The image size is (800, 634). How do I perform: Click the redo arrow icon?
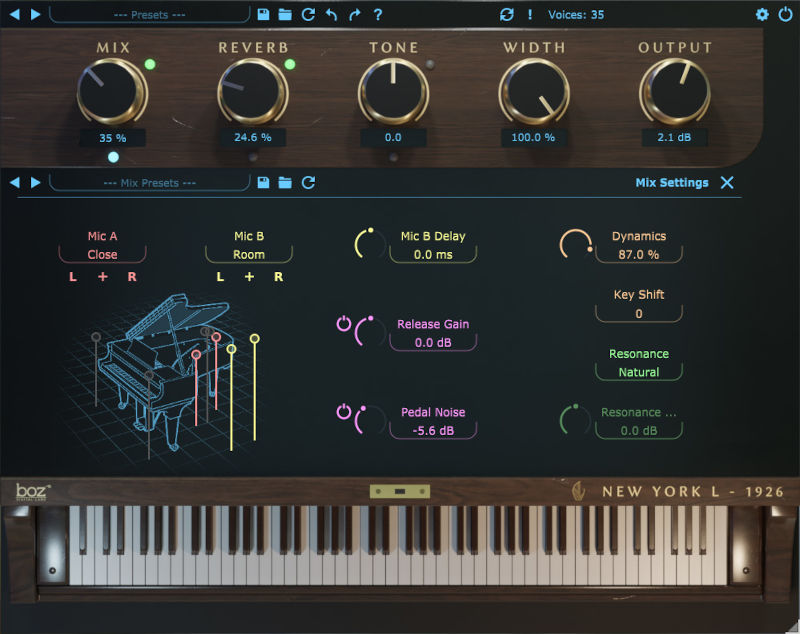tap(354, 15)
